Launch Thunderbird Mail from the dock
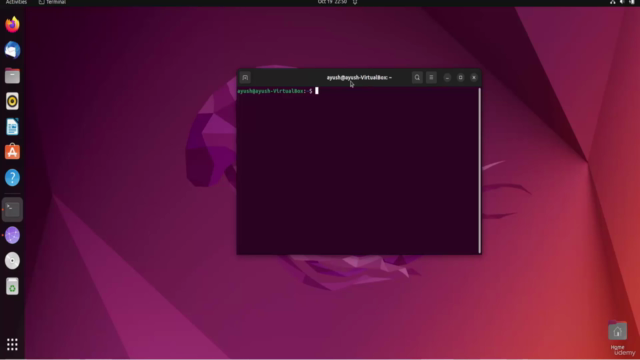The image size is (640, 360). pos(12,50)
